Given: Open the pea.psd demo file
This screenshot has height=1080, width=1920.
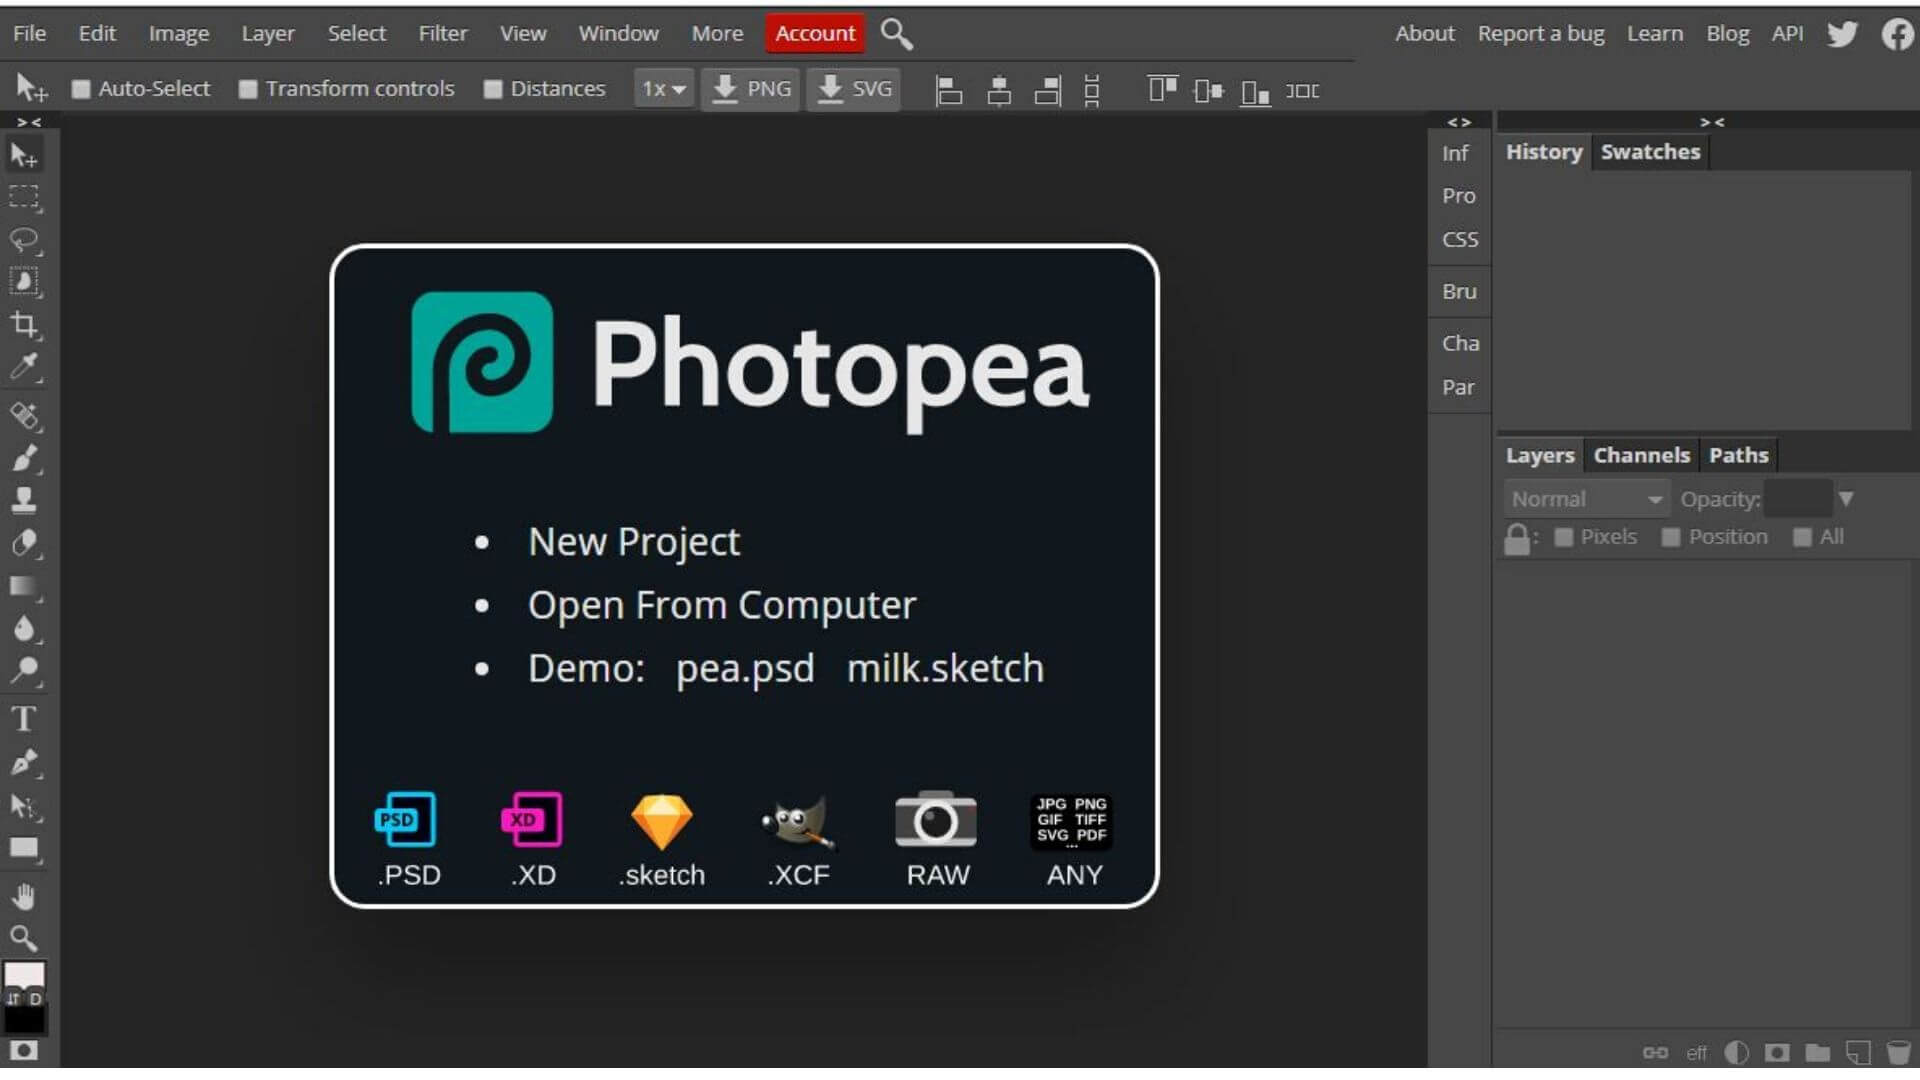Looking at the screenshot, I should (745, 669).
